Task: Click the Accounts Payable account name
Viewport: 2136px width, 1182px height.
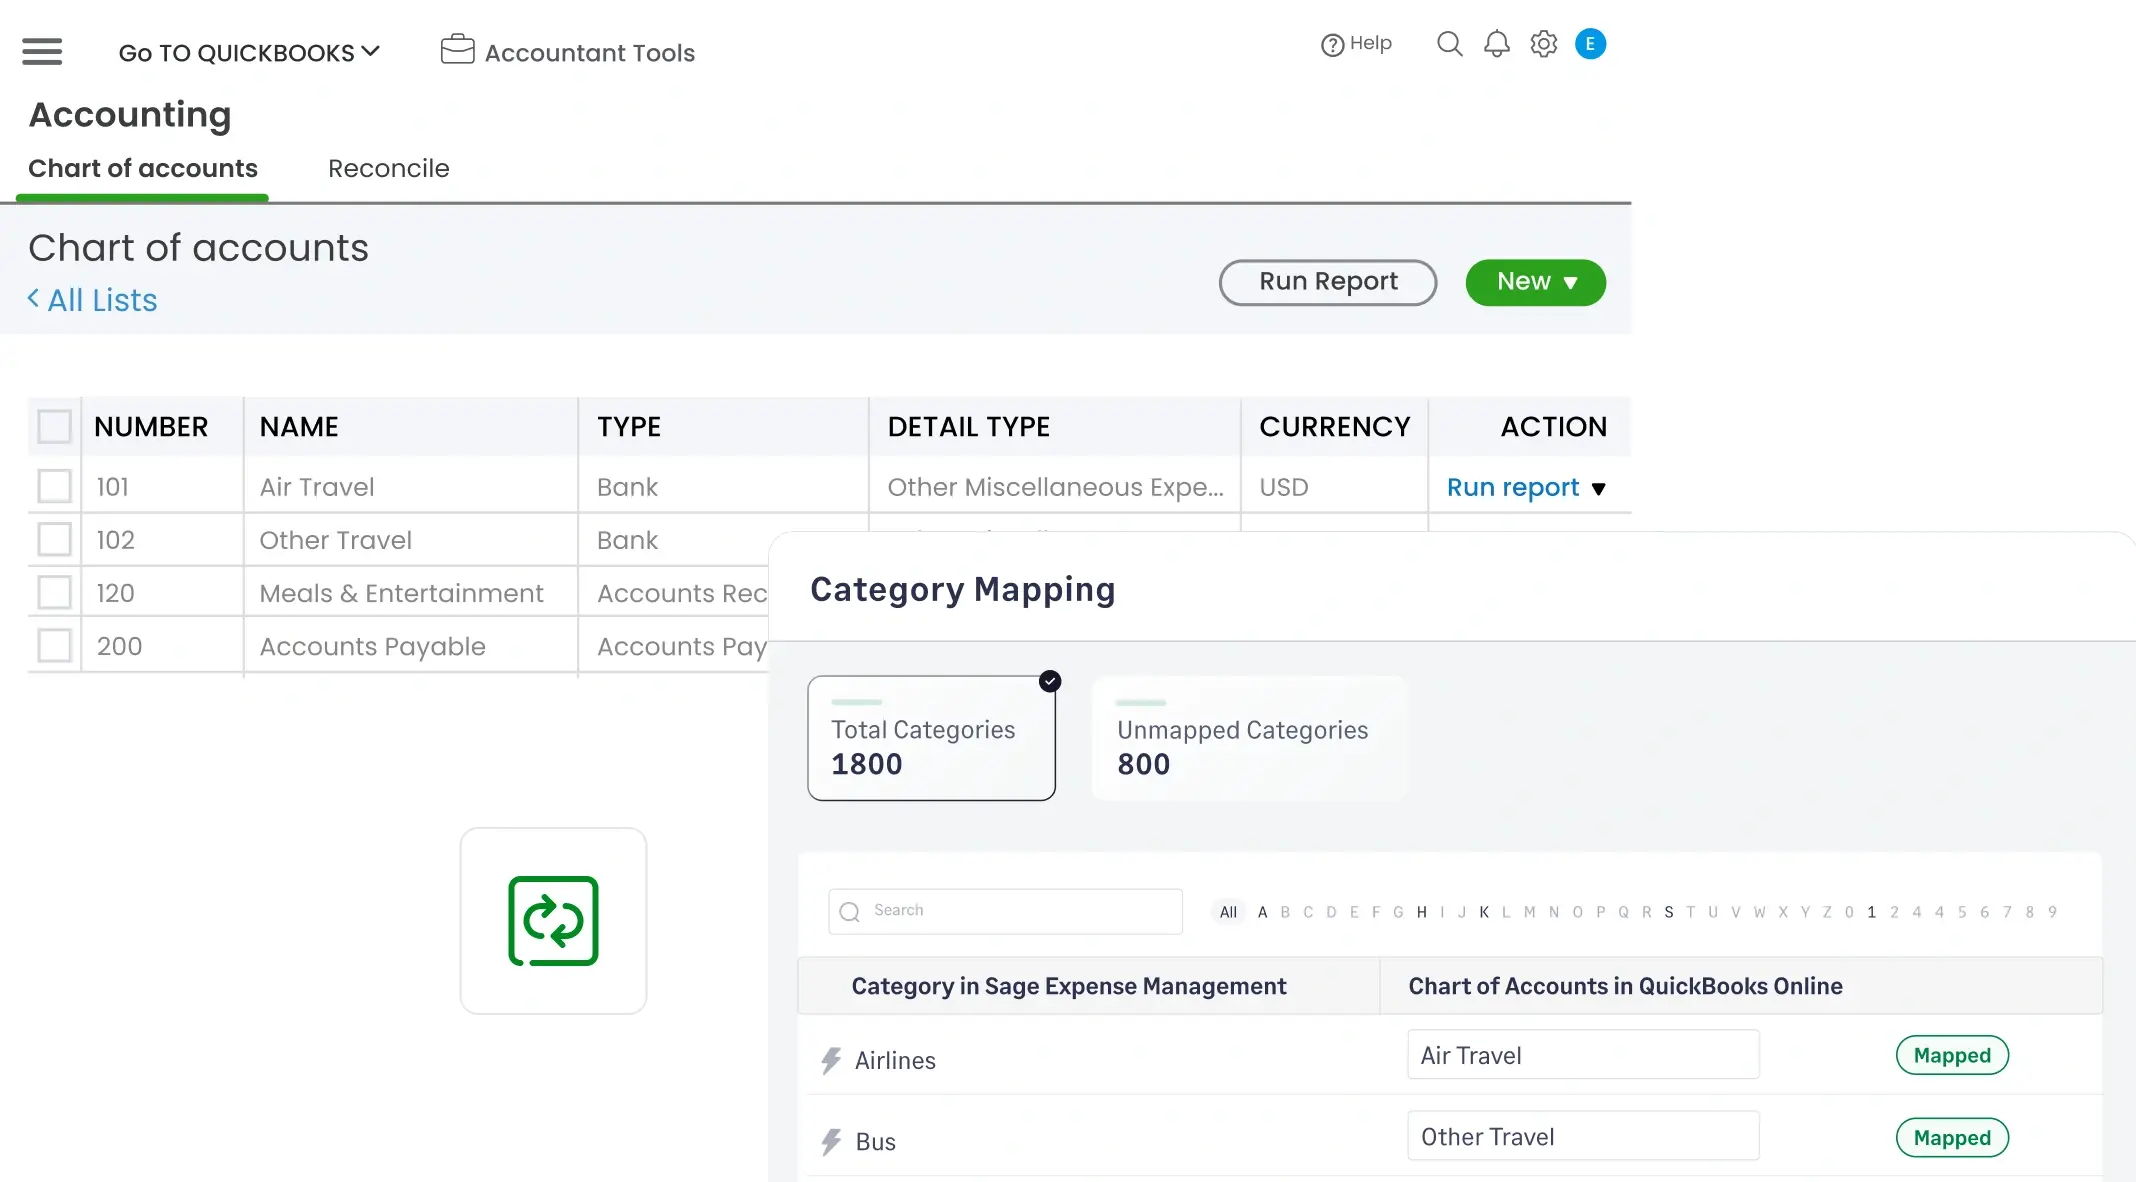Action: tap(373, 647)
